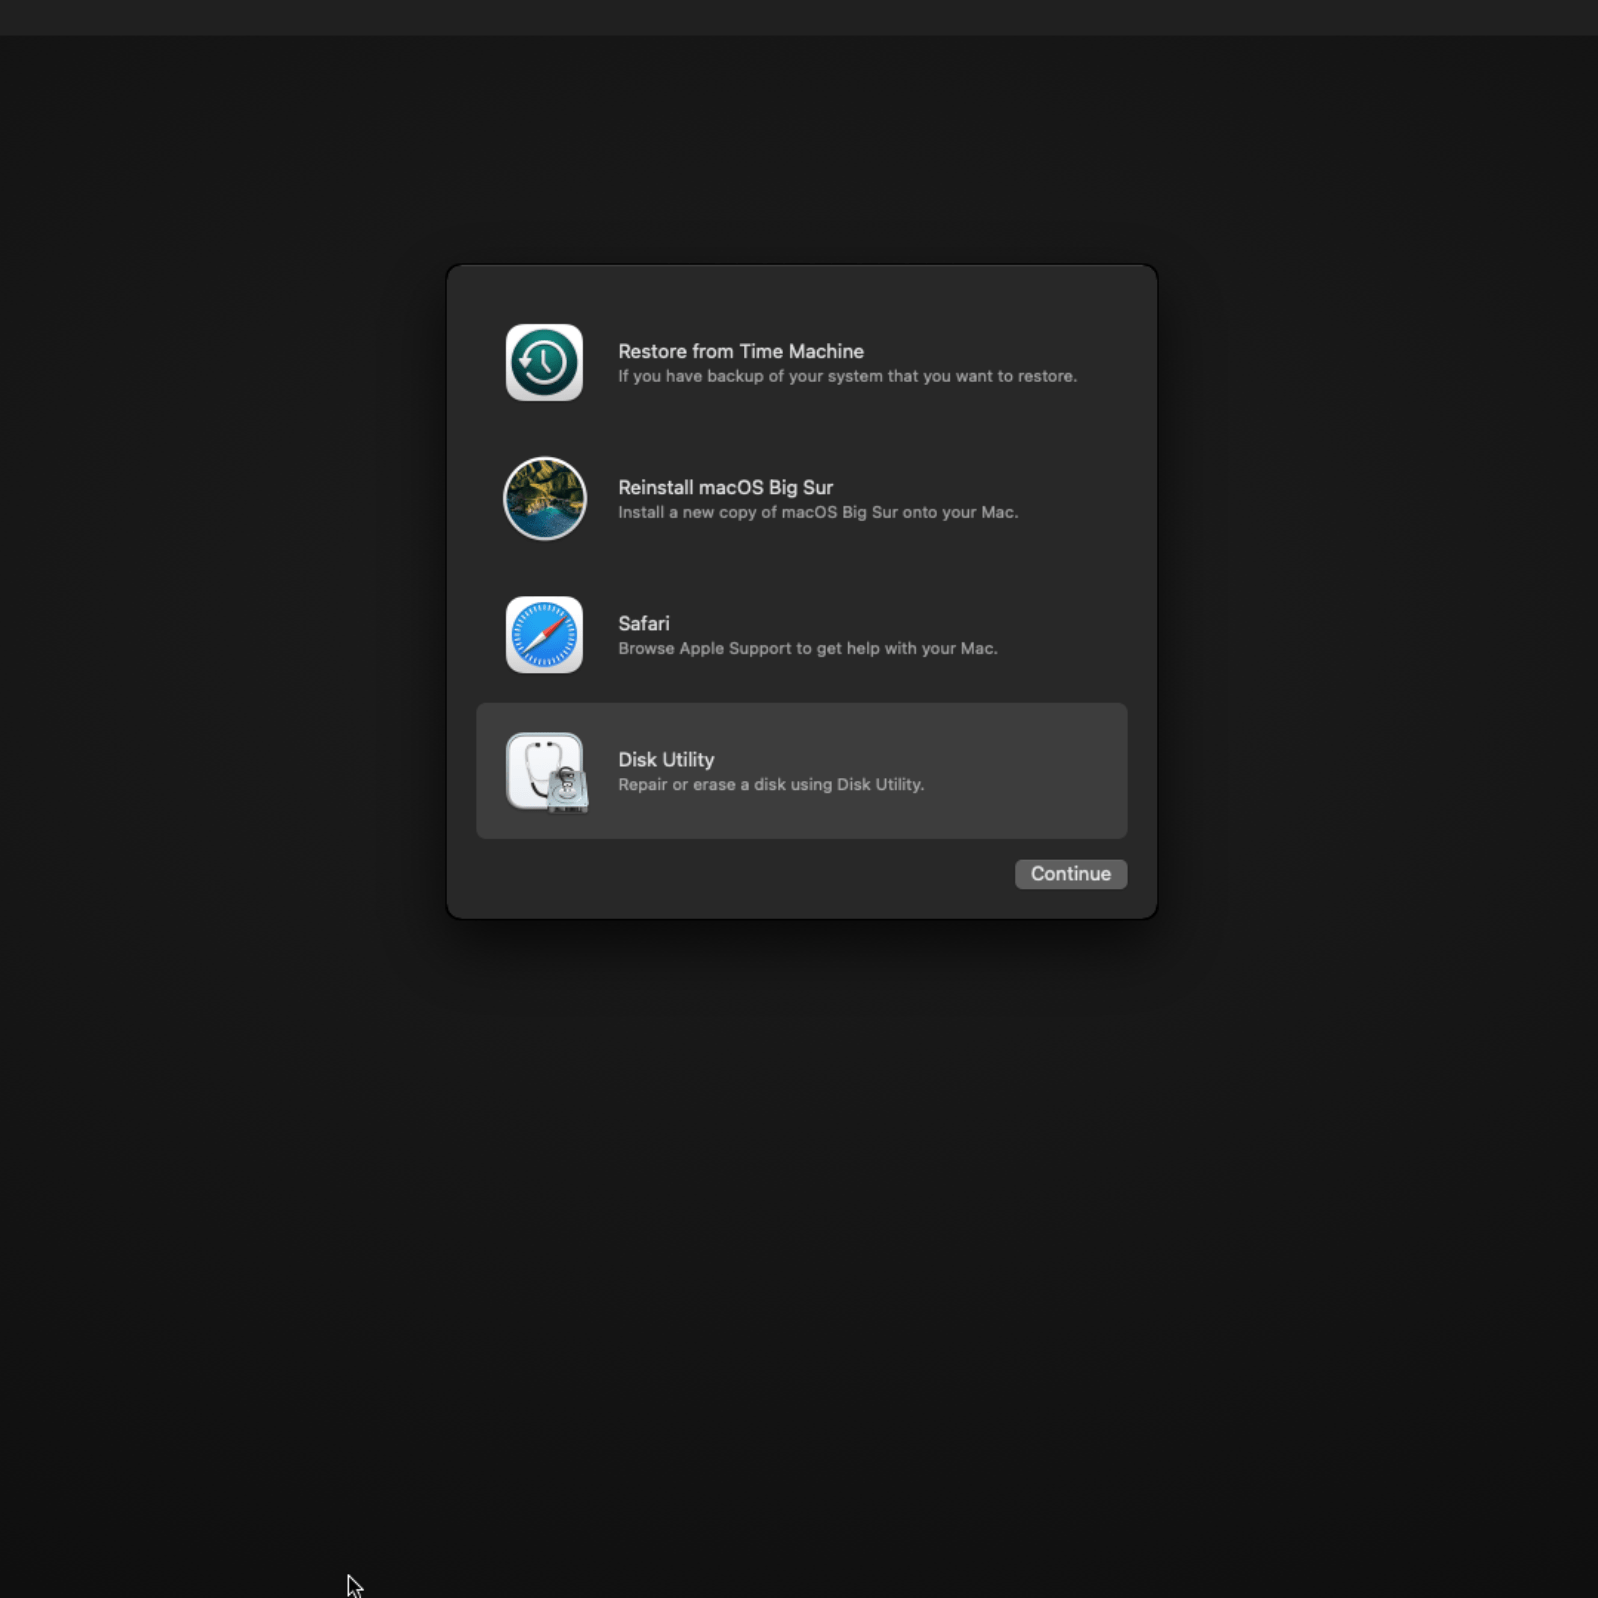
Task: Click the empty top menu bar strip
Action: click(x=800, y=17)
